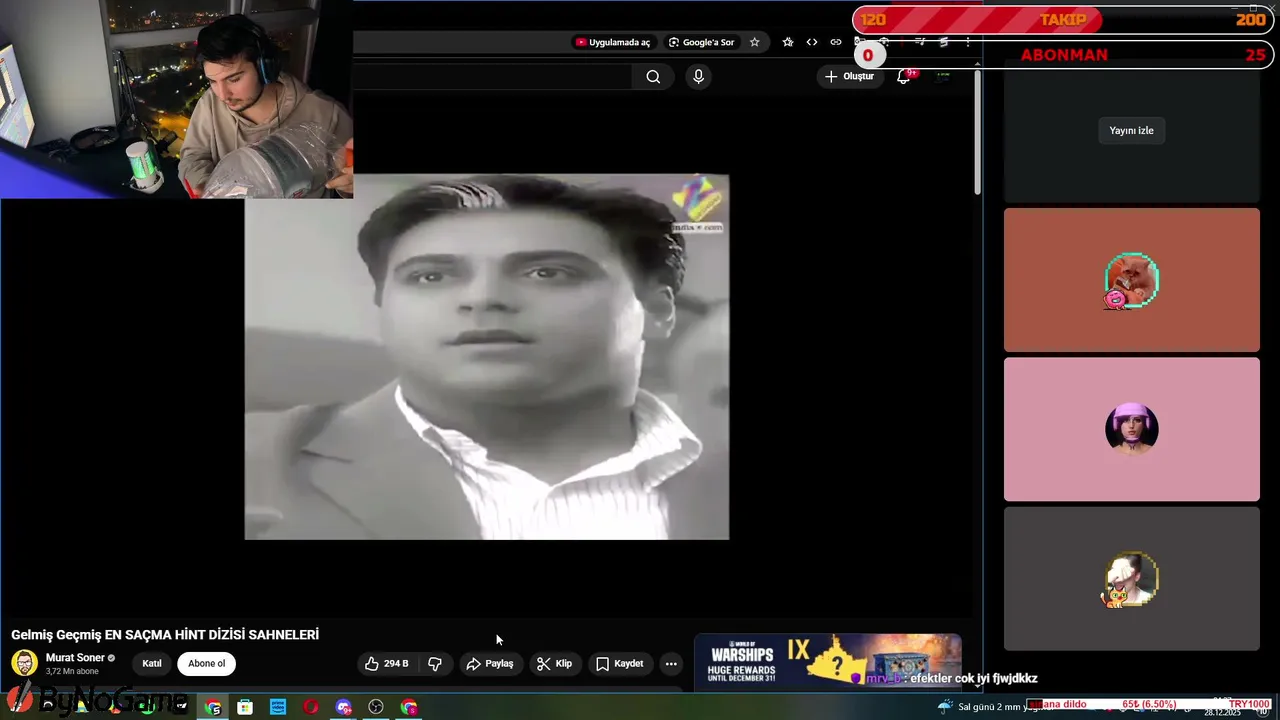Bookmark page with outlined star icon

click(x=755, y=42)
